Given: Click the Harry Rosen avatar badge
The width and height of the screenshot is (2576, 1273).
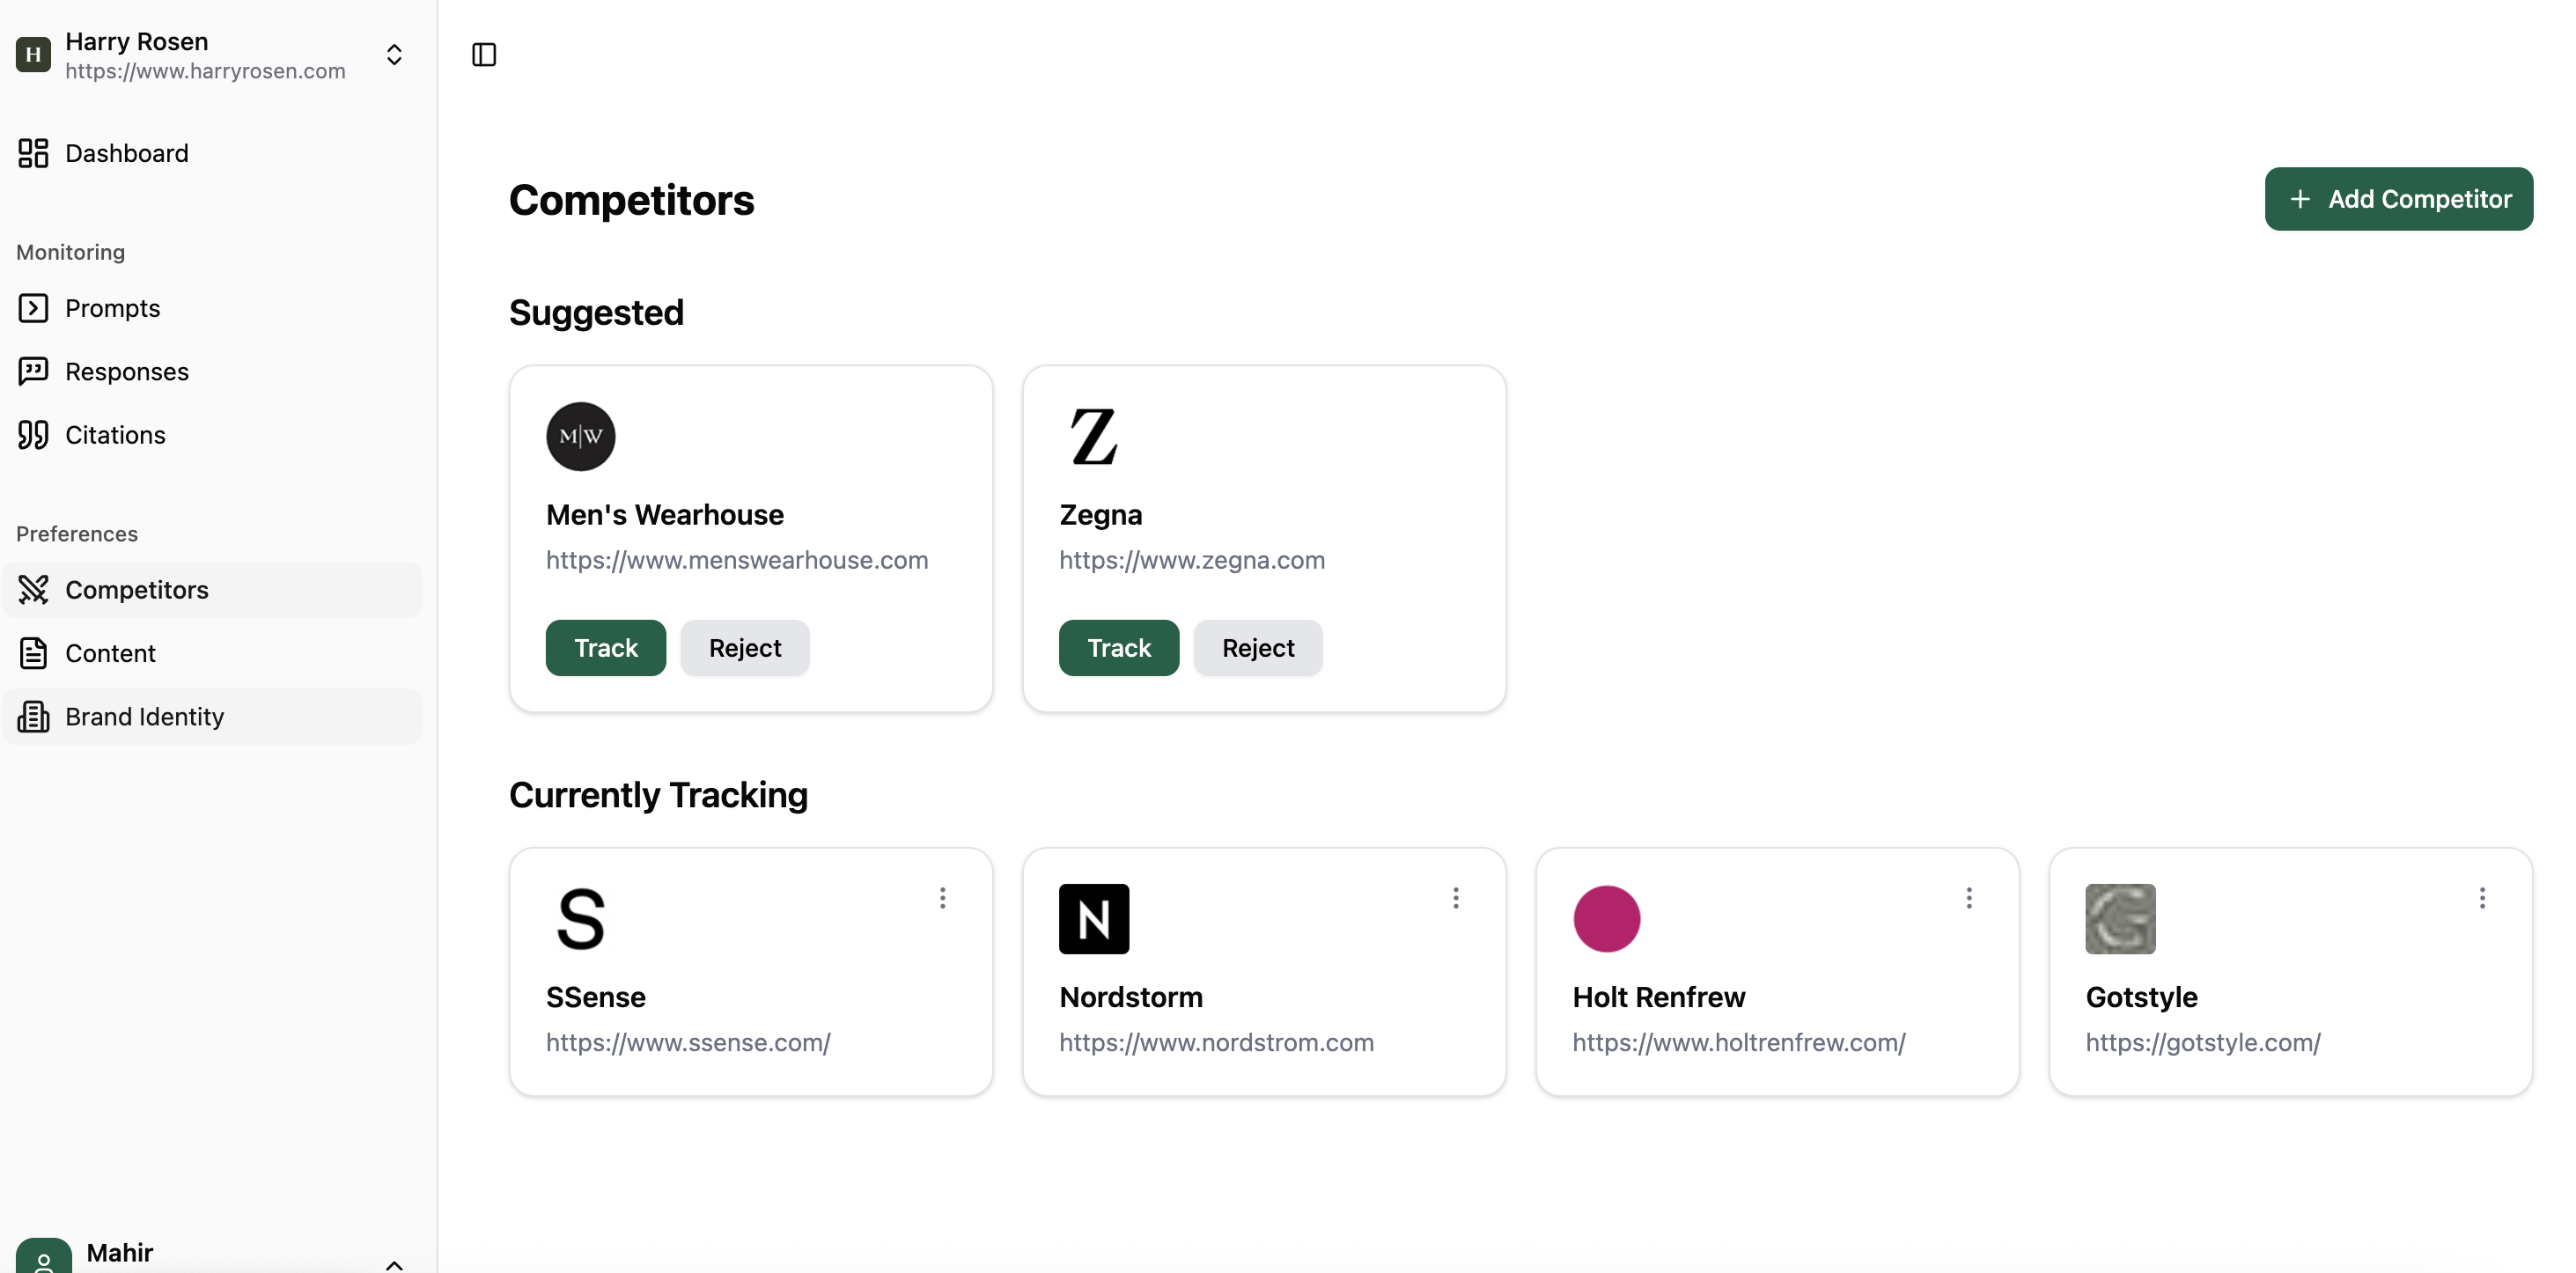Looking at the screenshot, I should point(34,55).
